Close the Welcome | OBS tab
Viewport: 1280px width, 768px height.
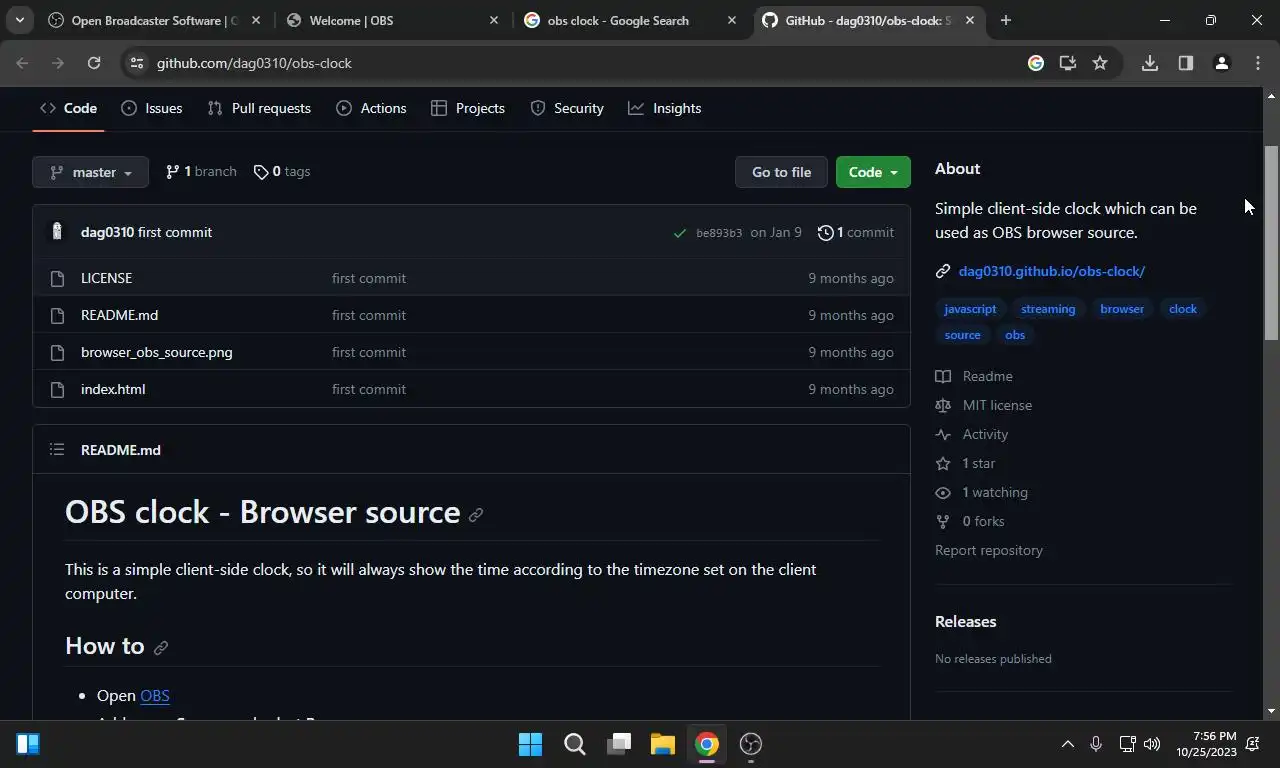[x=494, y=20]
